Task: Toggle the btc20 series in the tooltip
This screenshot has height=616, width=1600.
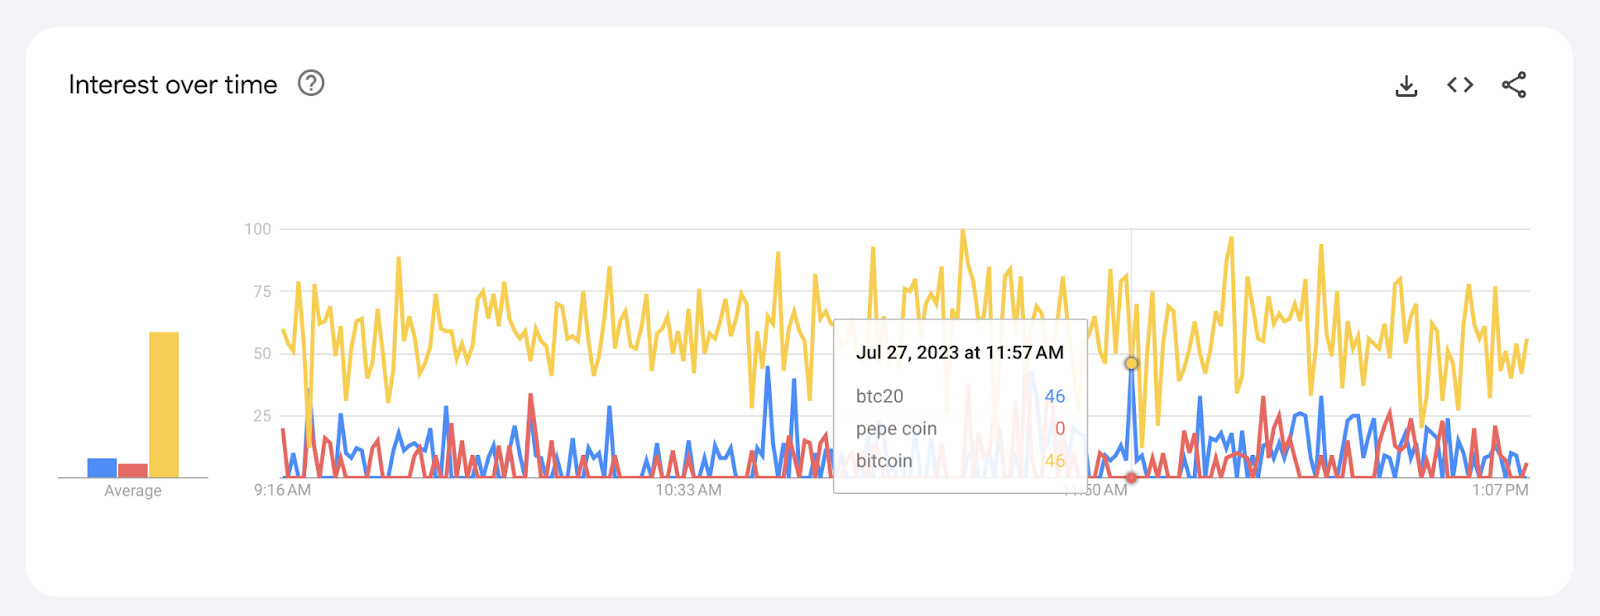Action: pos(879,396)
